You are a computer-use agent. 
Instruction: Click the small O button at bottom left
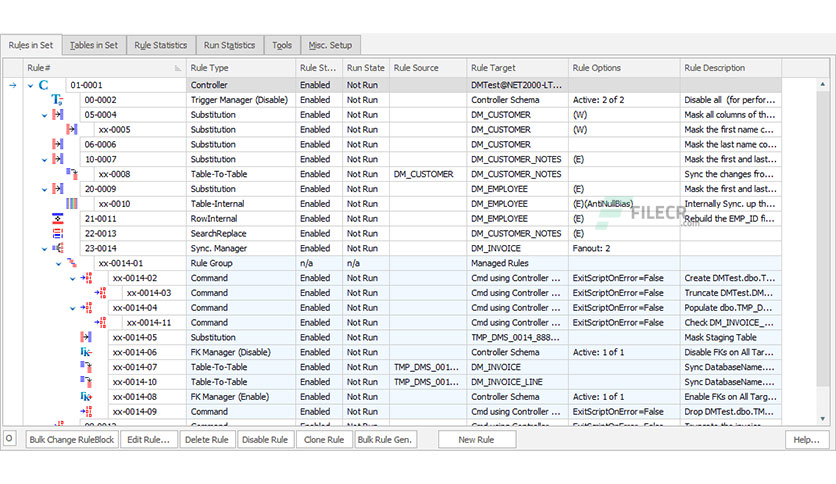click(x=9, y=439)
